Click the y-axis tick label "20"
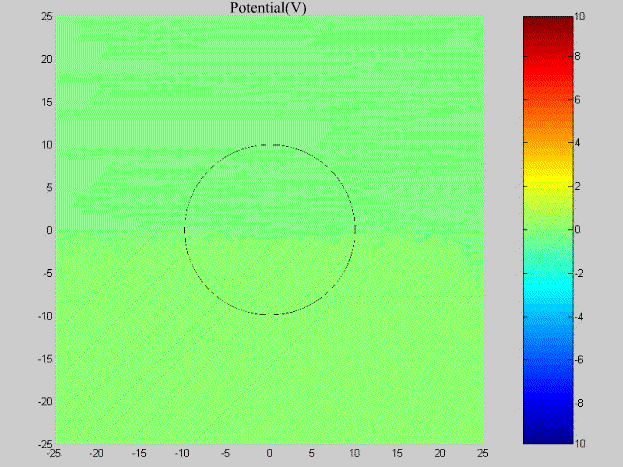 click(x=47, y=59)
